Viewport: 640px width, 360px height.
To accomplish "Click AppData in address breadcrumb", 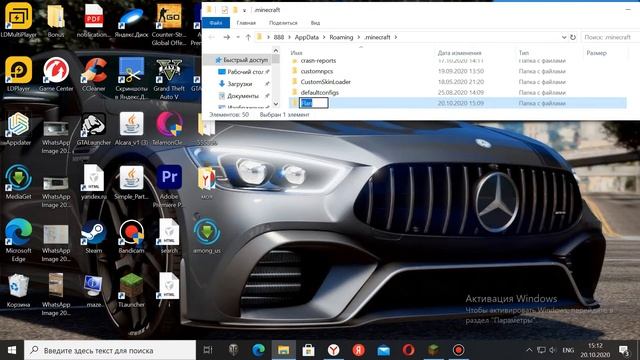I will pyautogui.click(x=307, y=37).
